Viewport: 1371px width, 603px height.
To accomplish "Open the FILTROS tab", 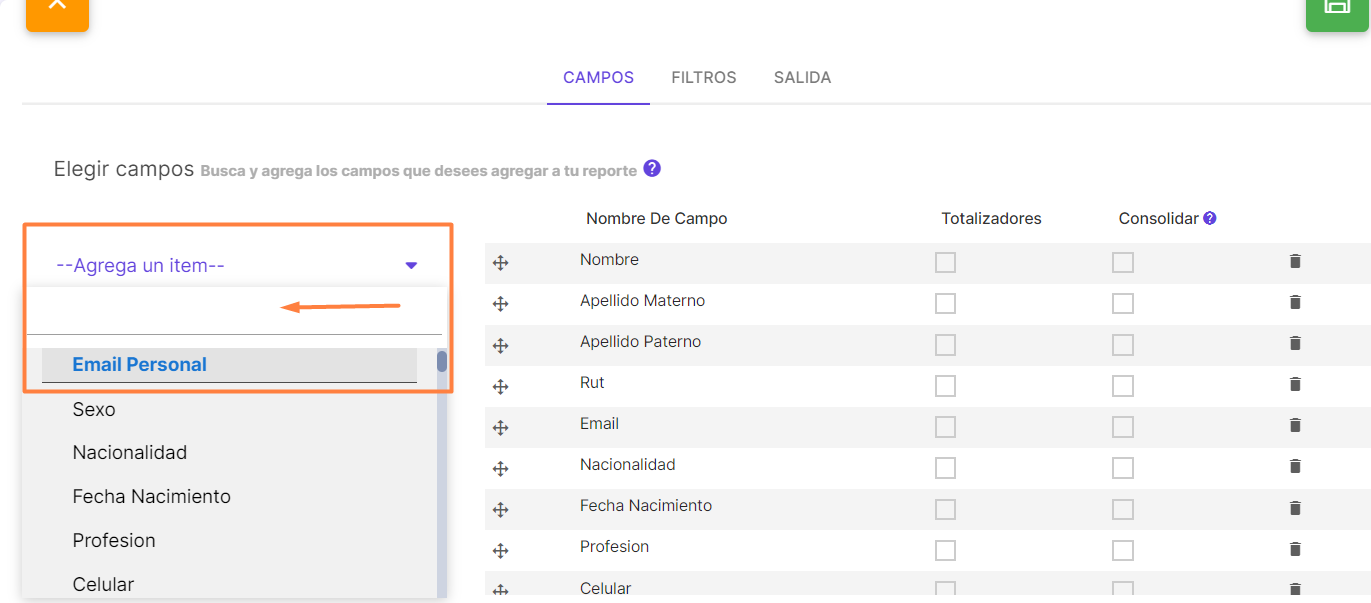I will pyautogui.click(x=704, y=77).
